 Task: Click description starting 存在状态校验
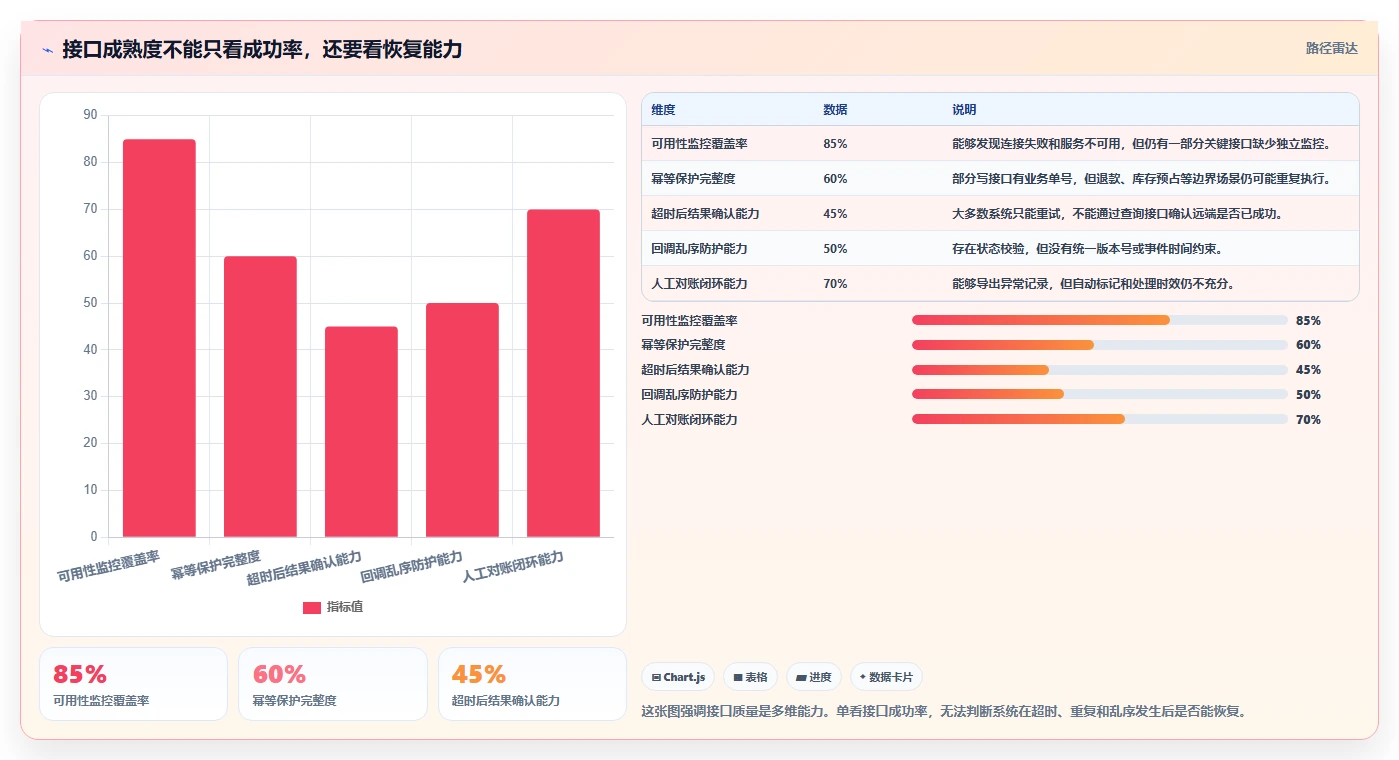[1087, 249]
